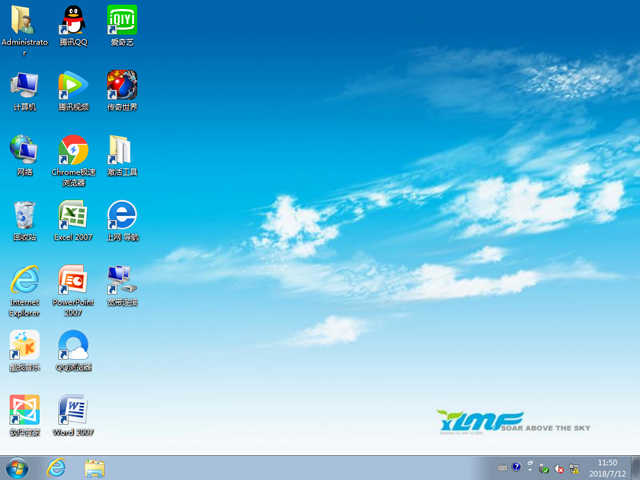Select the Chrome browser desktop icon
Viewport: 640px width, 480px height.
[x=72, y=152]
